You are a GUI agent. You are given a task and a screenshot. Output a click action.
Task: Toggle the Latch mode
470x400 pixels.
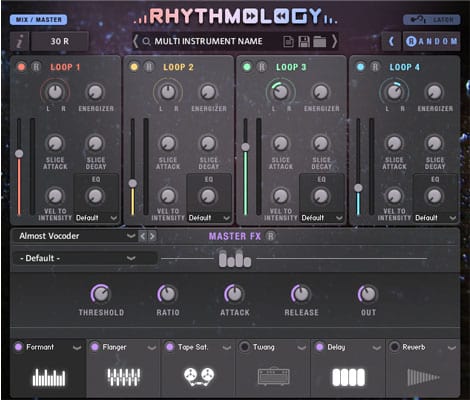click(x=432, y=20)
